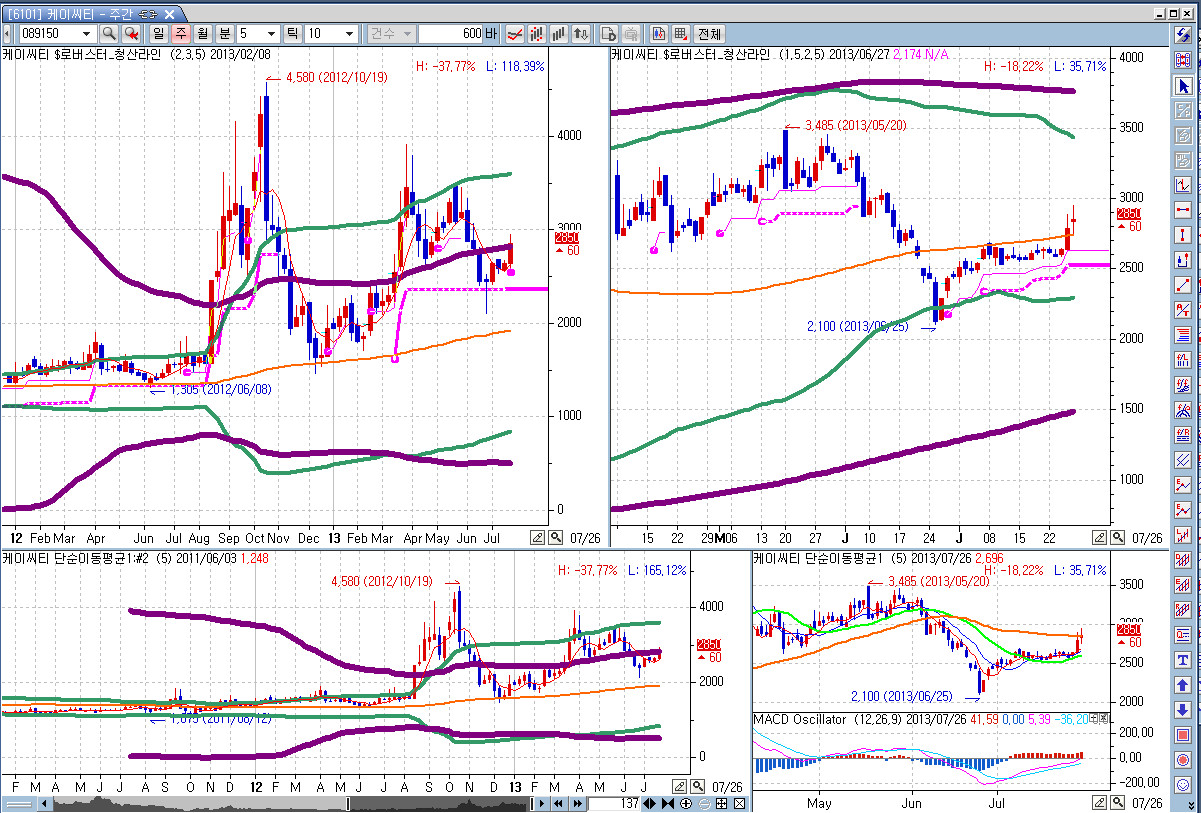Select the tick (틱) period button
This screenshot has height=813, width=1201.
[293, 33]
